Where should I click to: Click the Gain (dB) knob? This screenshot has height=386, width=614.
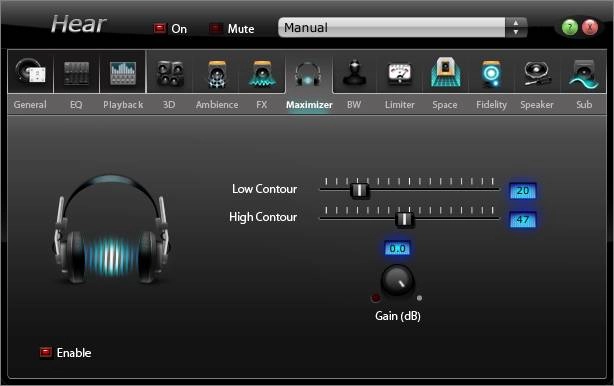(397, 281)
